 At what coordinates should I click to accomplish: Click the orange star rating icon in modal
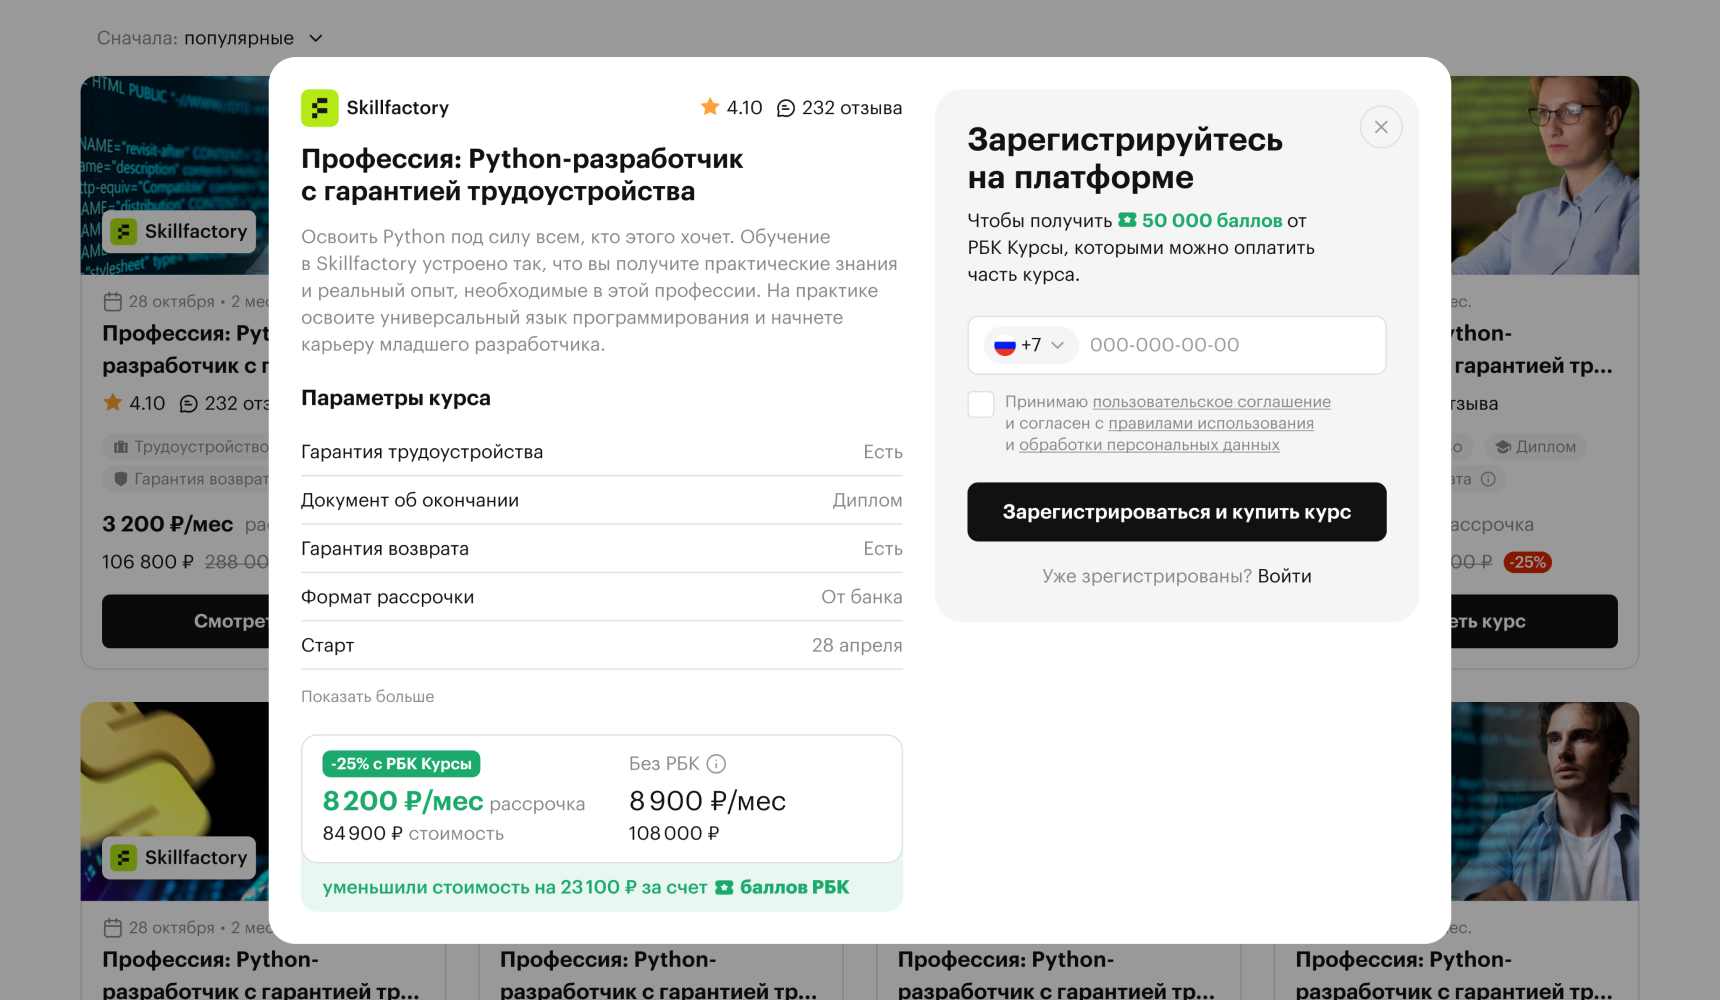[x=710, y=107]
